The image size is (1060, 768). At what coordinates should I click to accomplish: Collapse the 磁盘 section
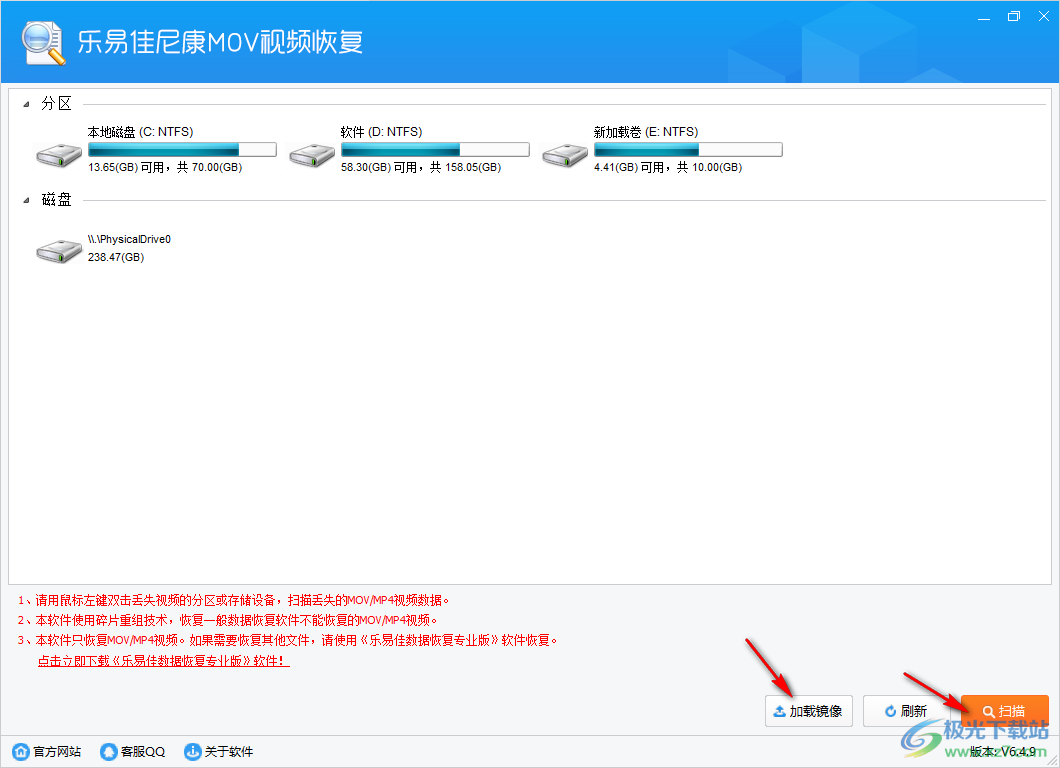coord(26,200)
